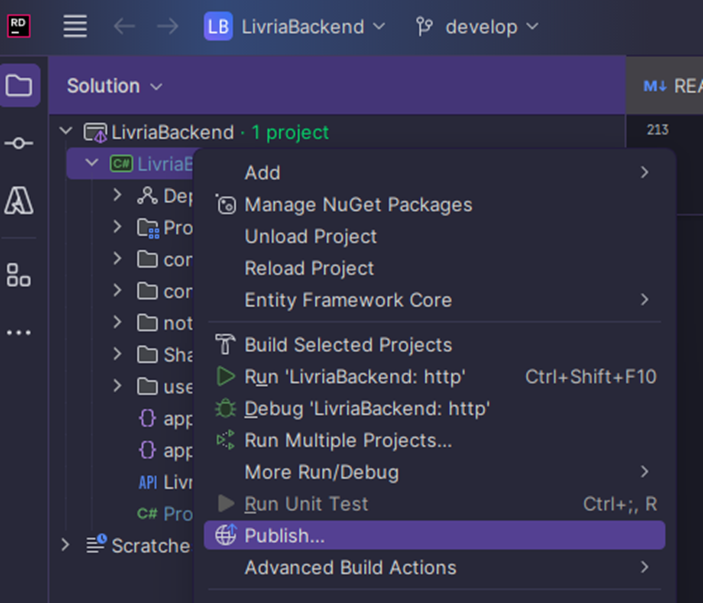Click the NuGet package icon in menu

226,205
